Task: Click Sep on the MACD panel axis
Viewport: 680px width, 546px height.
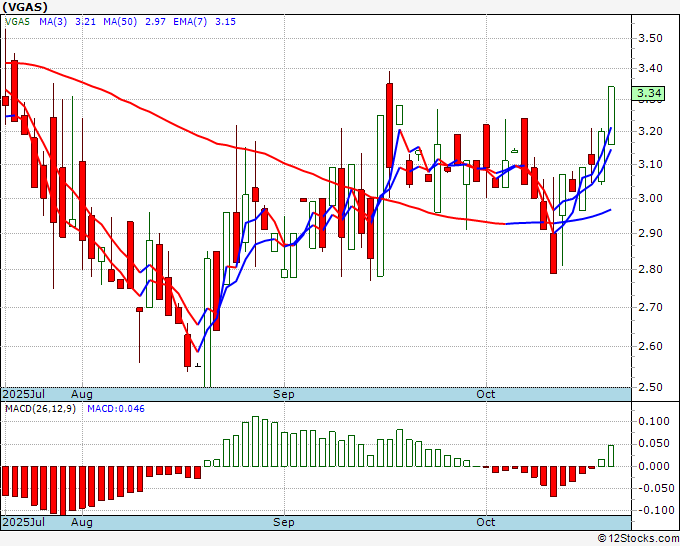Action: pos(284,522)
